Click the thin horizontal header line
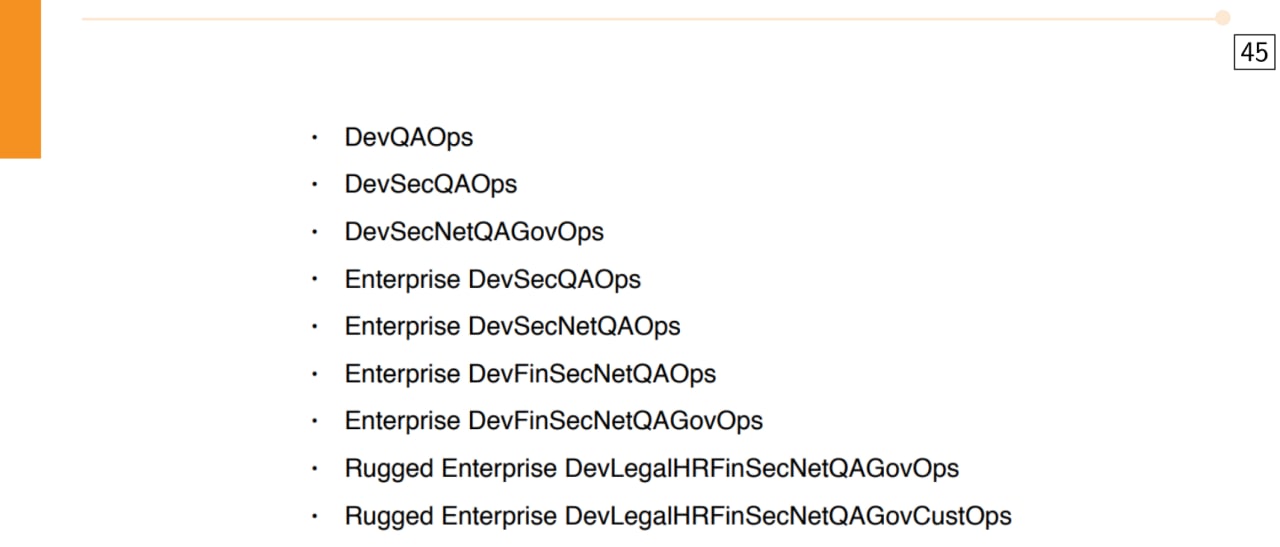This screenshot has width=1280, height=547. pyautogui.click(x=648, y=18)
